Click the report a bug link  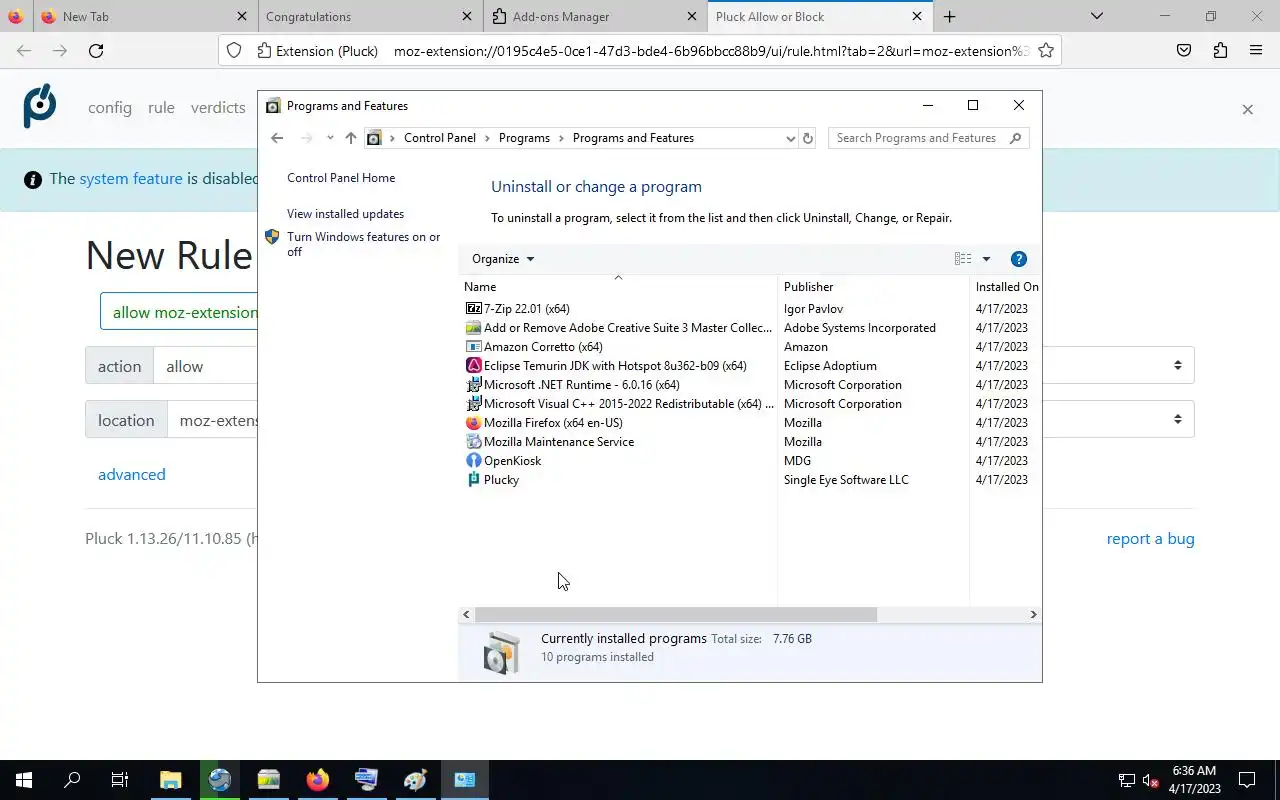[1150, 539]
